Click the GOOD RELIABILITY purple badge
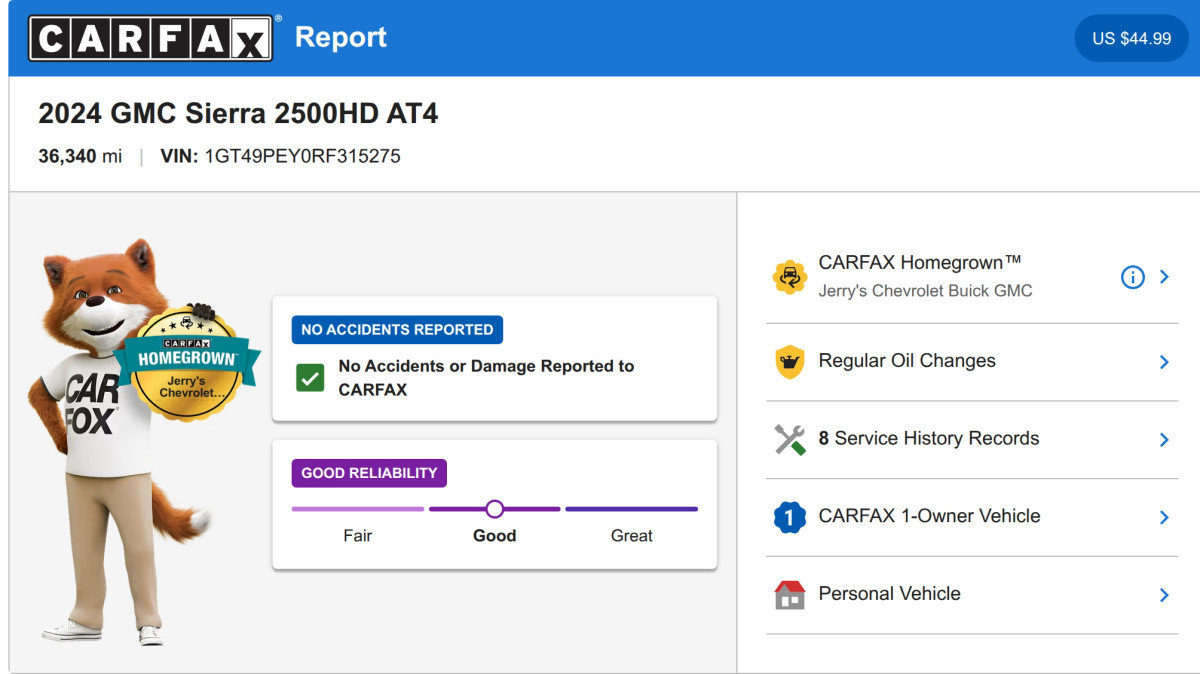Screen dimensions: 1200x674 [369, 473]
